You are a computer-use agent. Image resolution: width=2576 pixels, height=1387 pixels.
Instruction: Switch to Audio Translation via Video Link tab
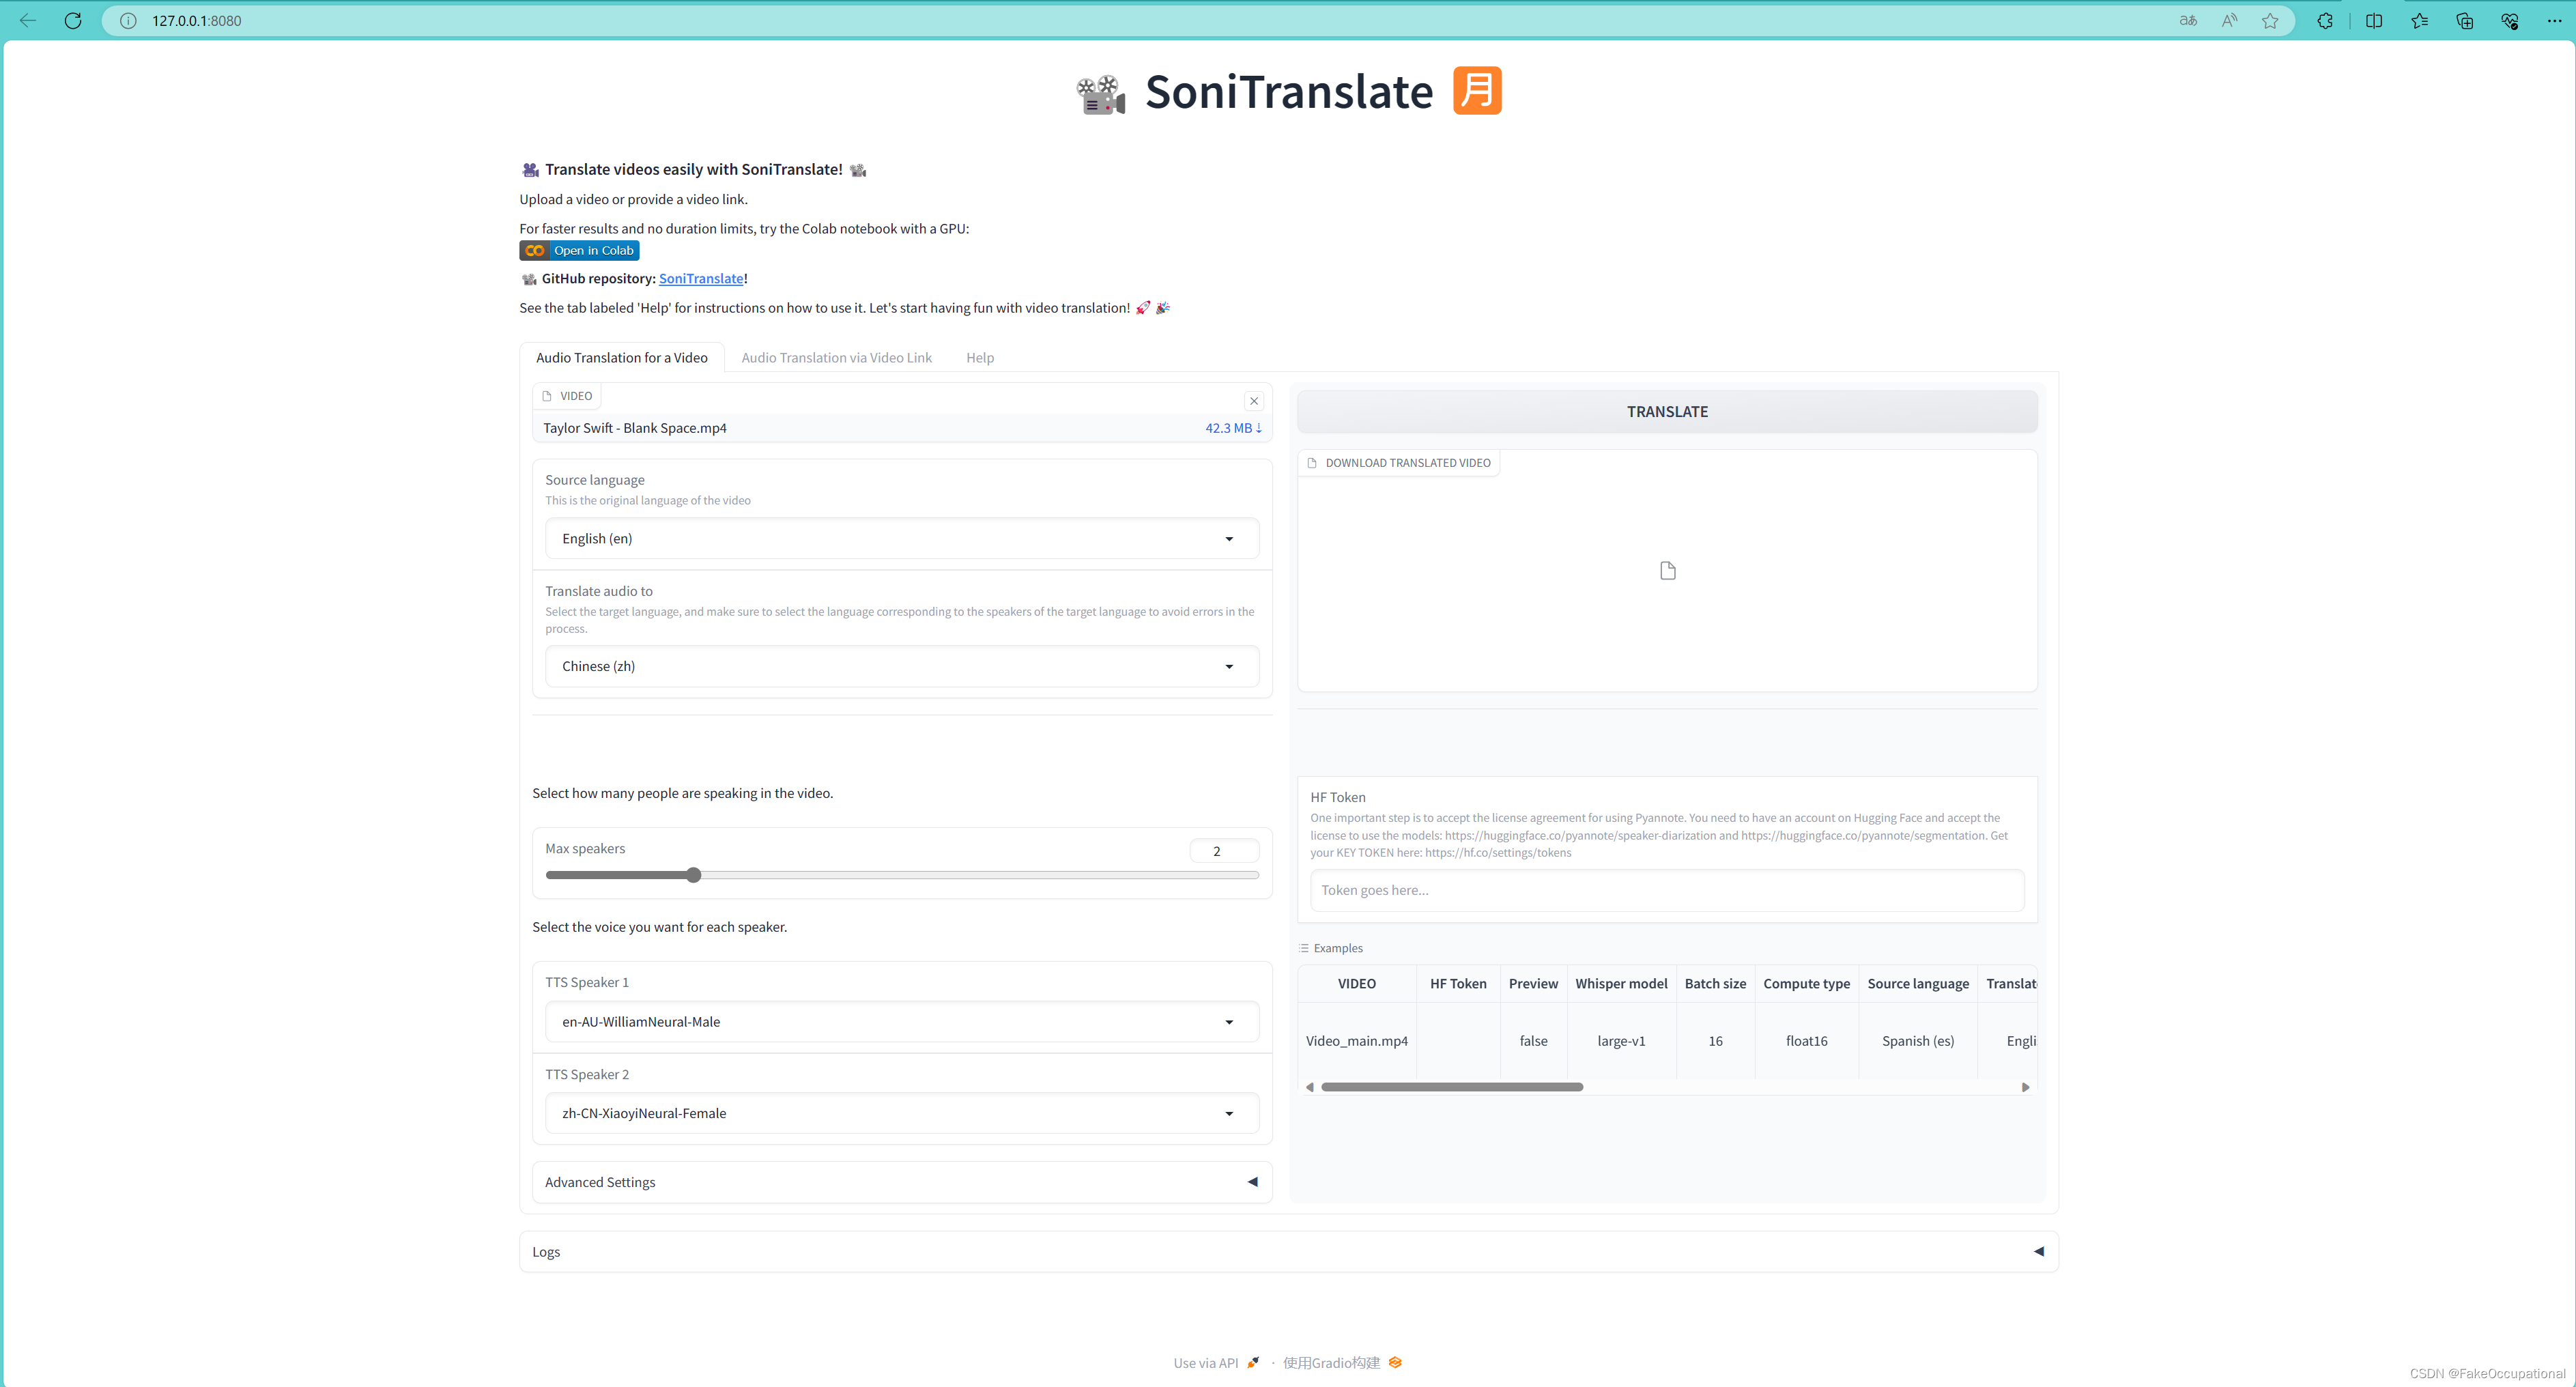pos(836,358)
